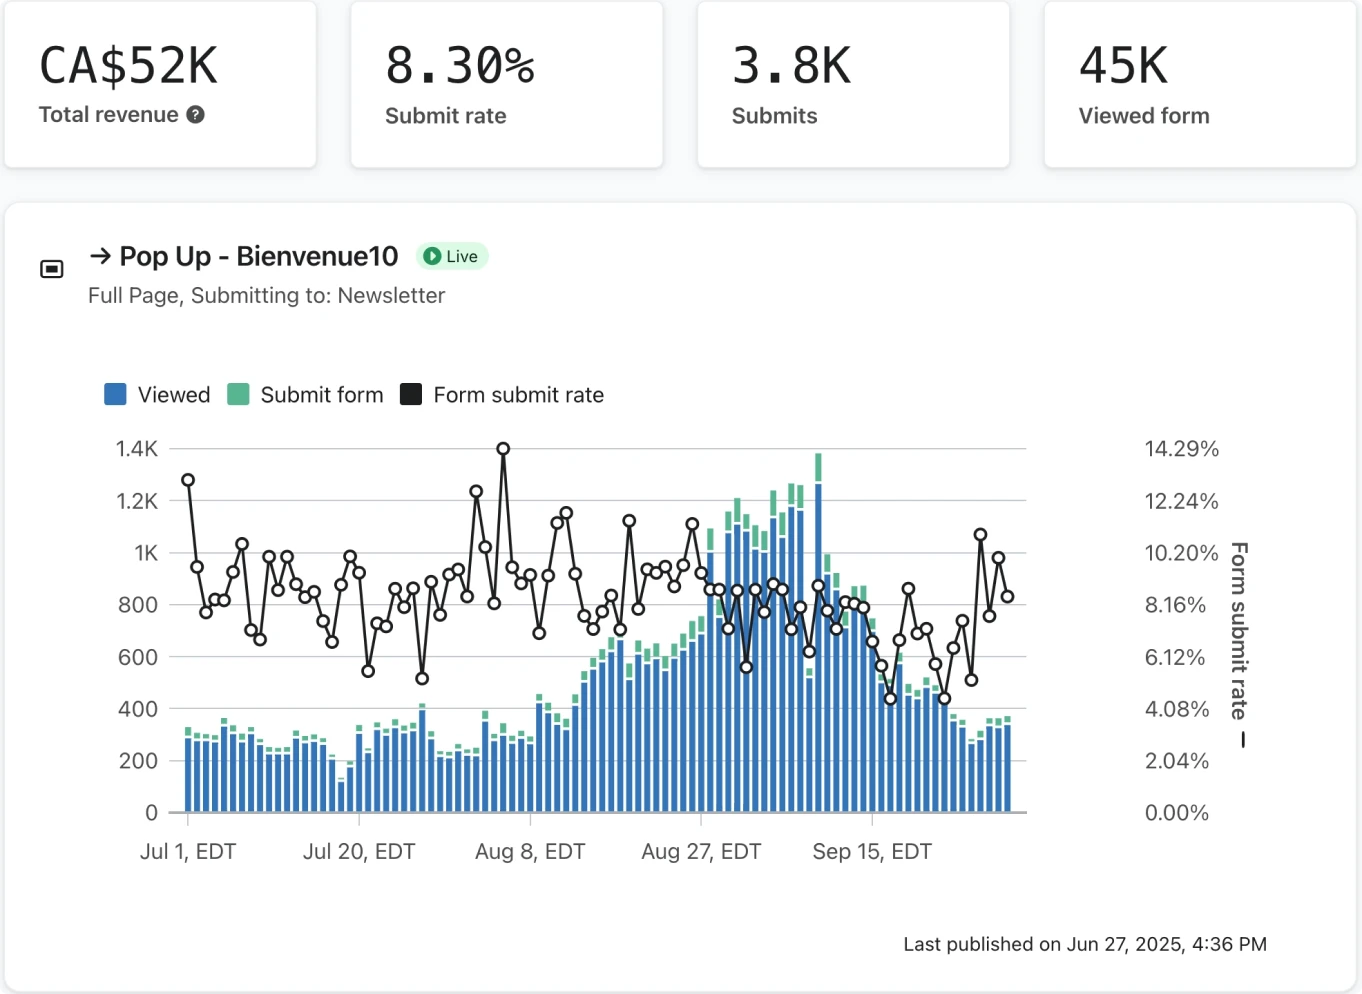
Task: Toggle the Submit form legend green swatch
Action: 238,395
